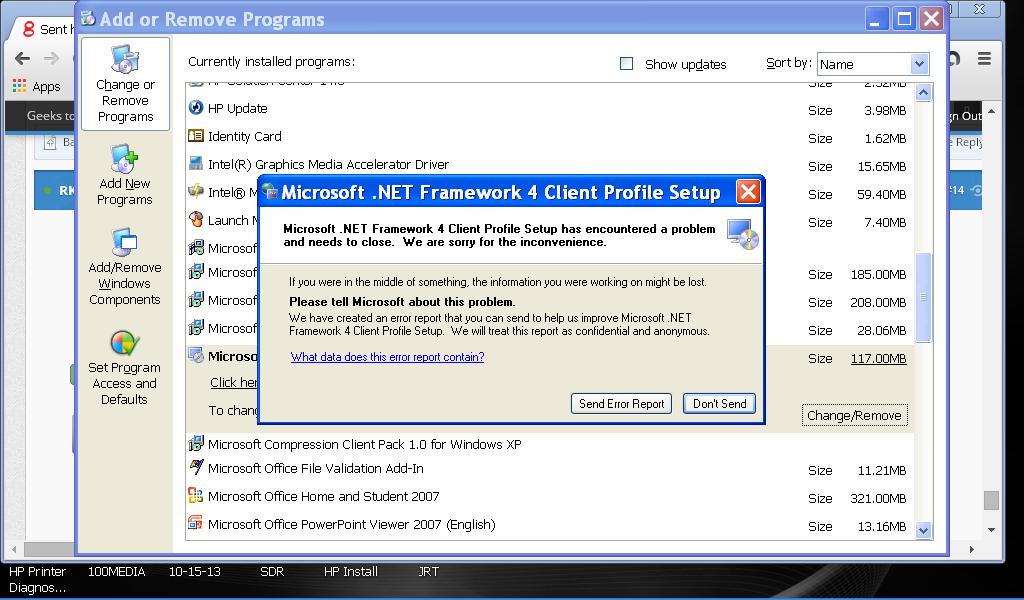
Task: Click the SDR desktop label
Action: 272,572
